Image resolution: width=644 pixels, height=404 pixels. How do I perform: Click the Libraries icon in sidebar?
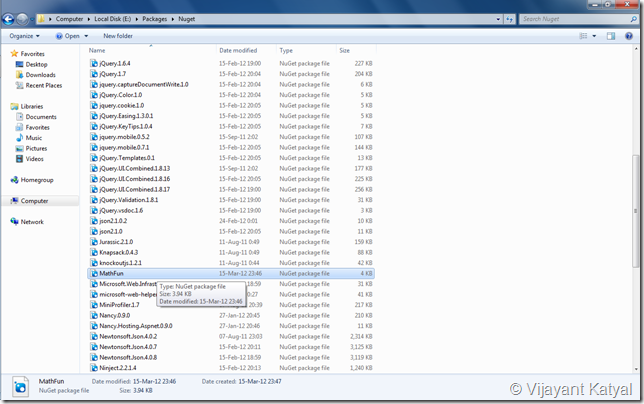tap(14, 106)
